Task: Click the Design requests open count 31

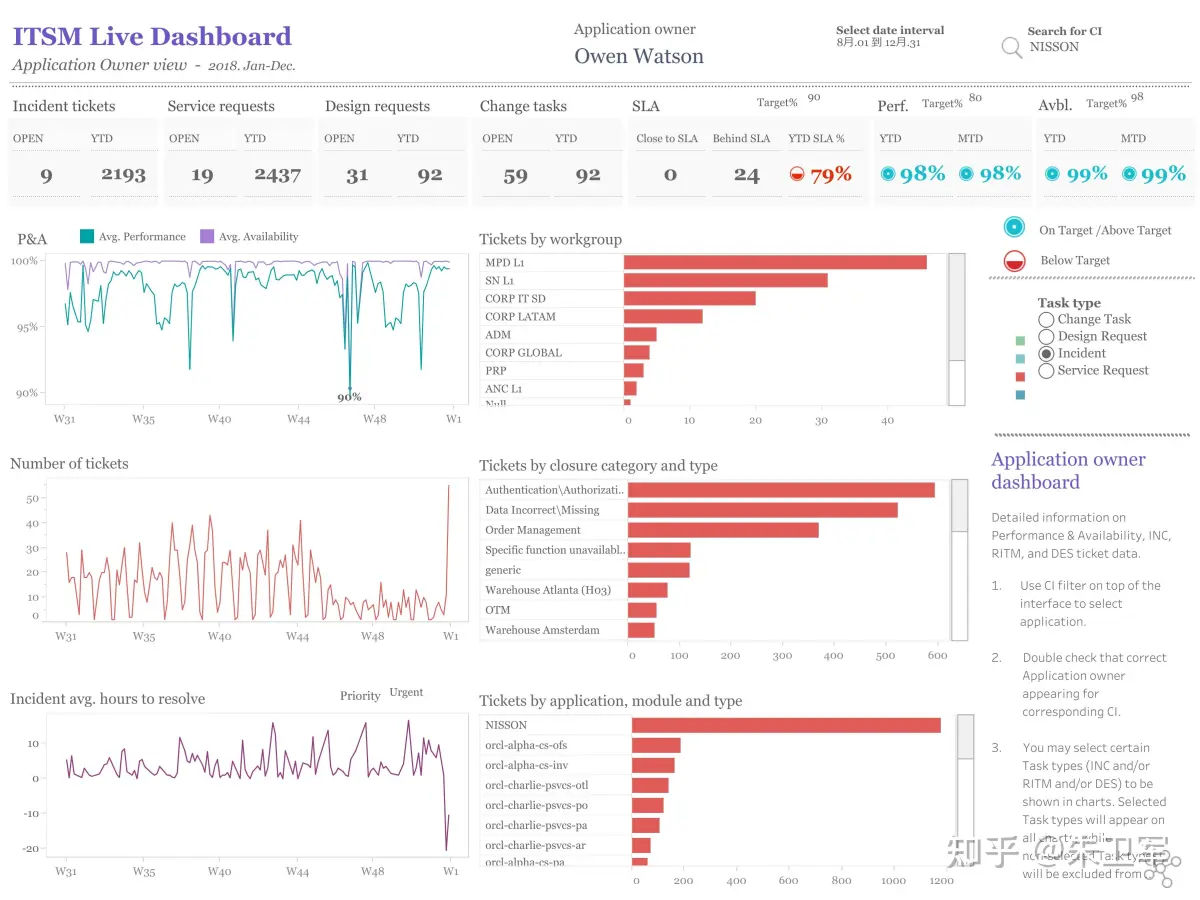Action: coord(357,176)
